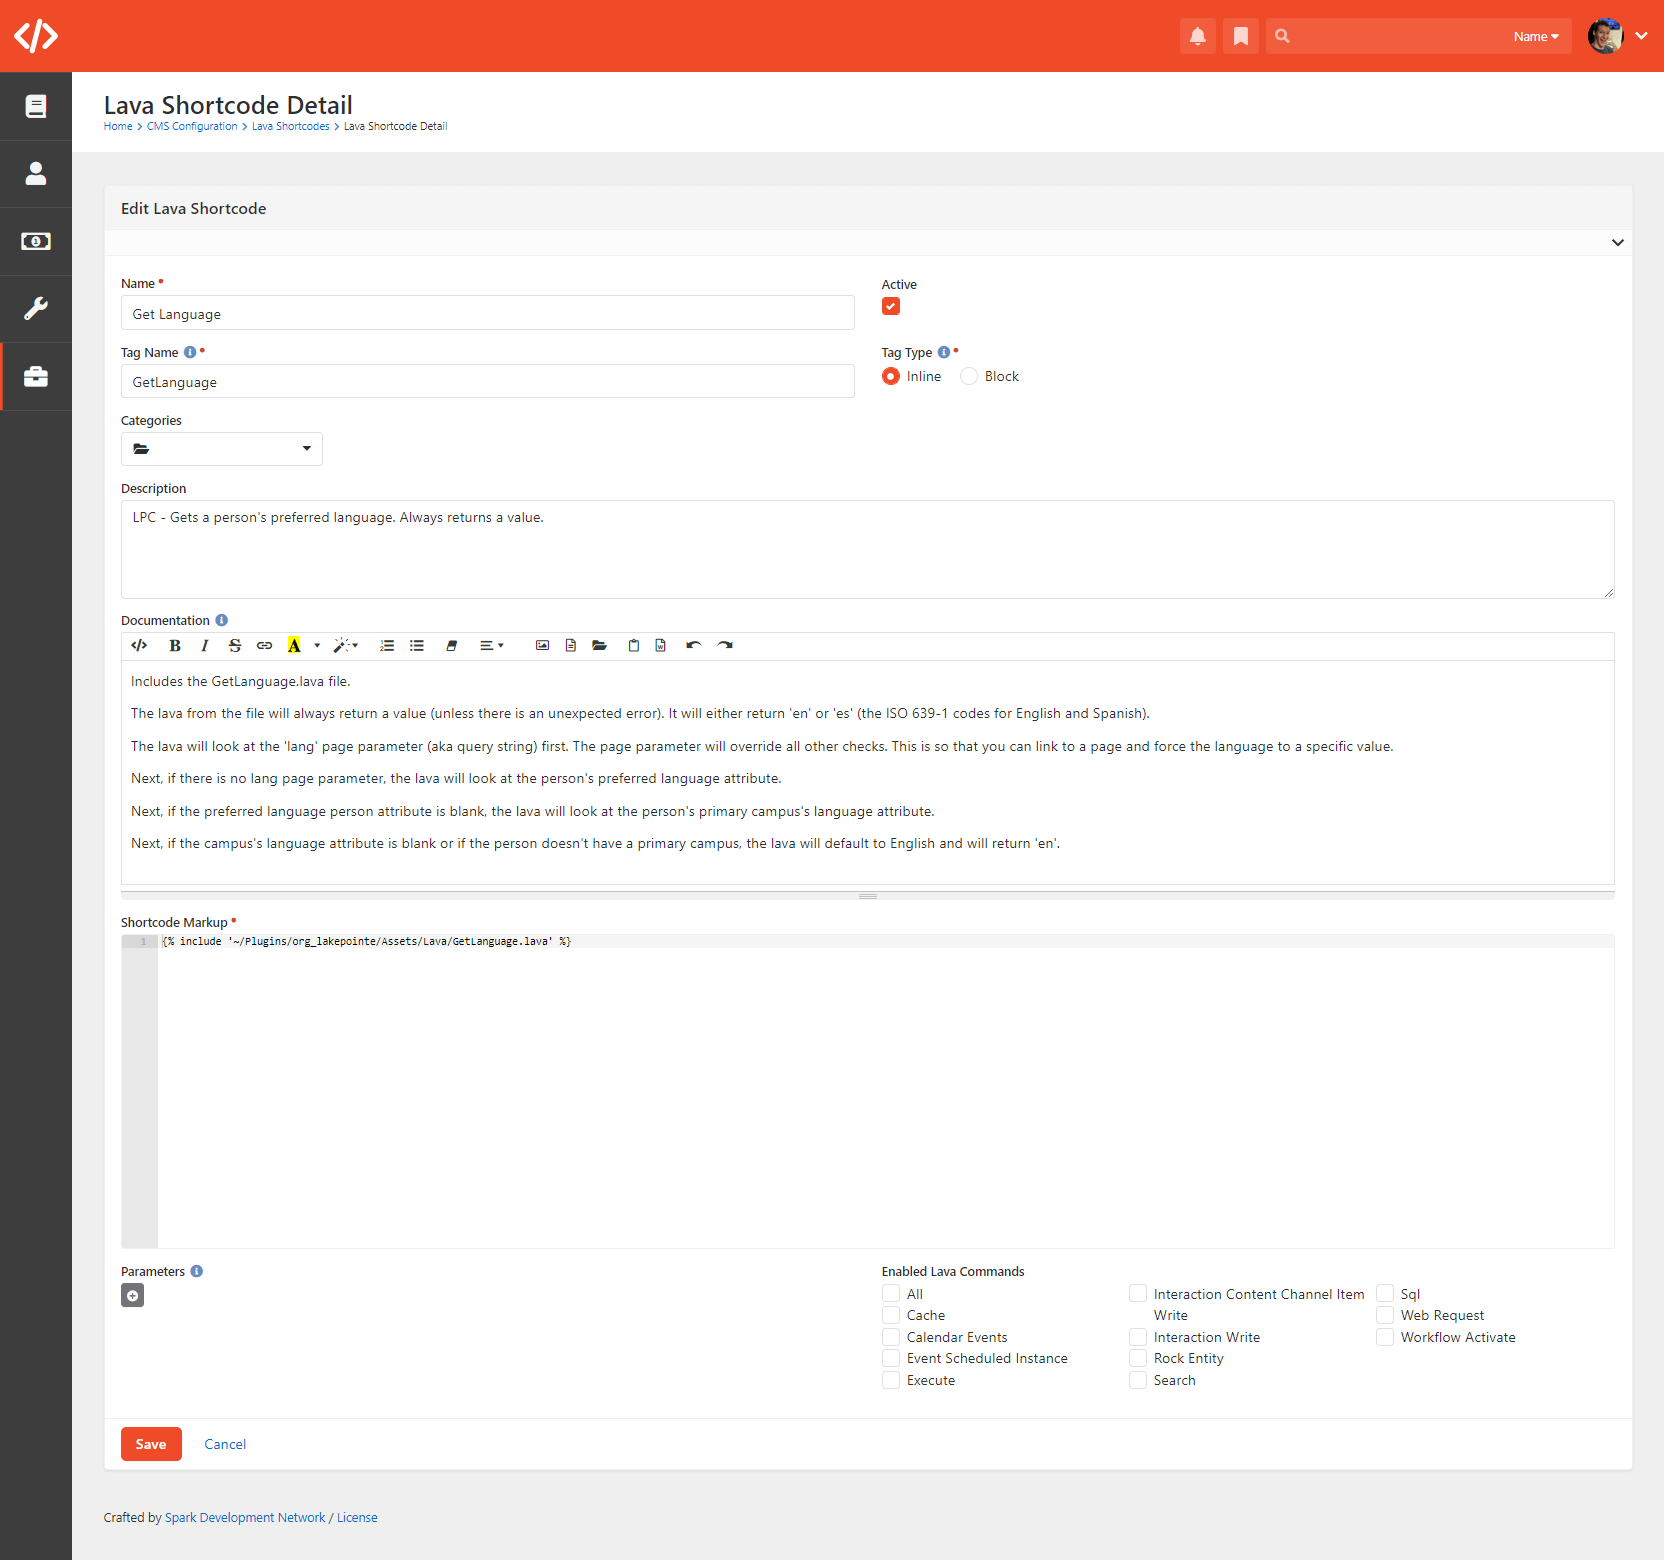Image resolution: width=1664 pixels, height=1560 pixels.
Task: Apply strikethrough in the Documentation toolbar
Action: (235, 646)
